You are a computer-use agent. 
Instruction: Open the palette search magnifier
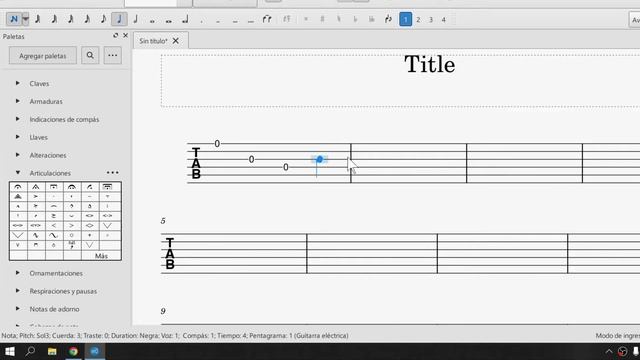[x=90, y=56]
